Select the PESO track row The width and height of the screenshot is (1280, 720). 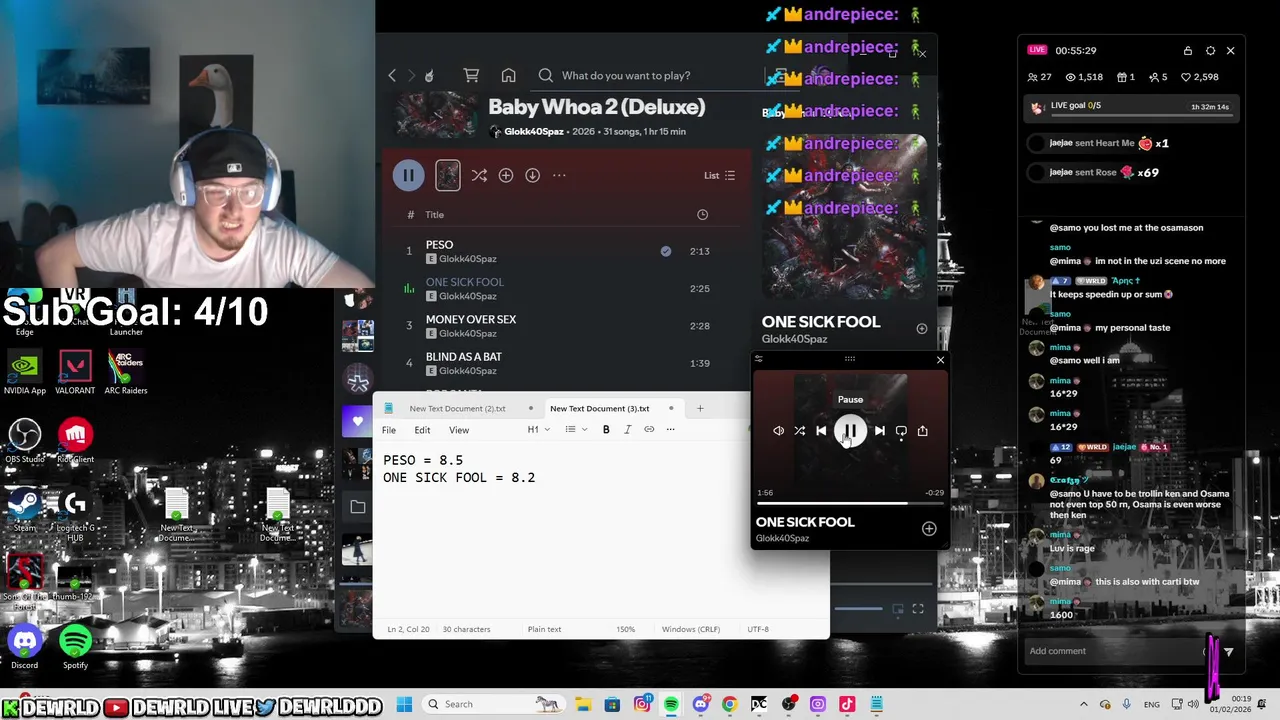point(565,251)
